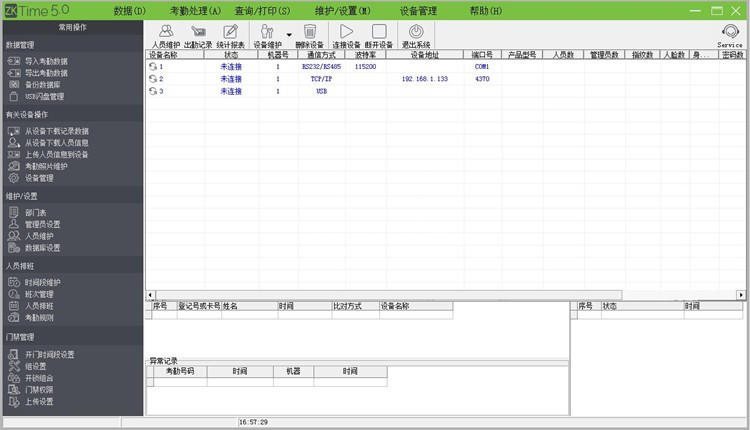Collapse the 数据管理 section header
The height and width of the screenshot is (430, 750).
73,44
